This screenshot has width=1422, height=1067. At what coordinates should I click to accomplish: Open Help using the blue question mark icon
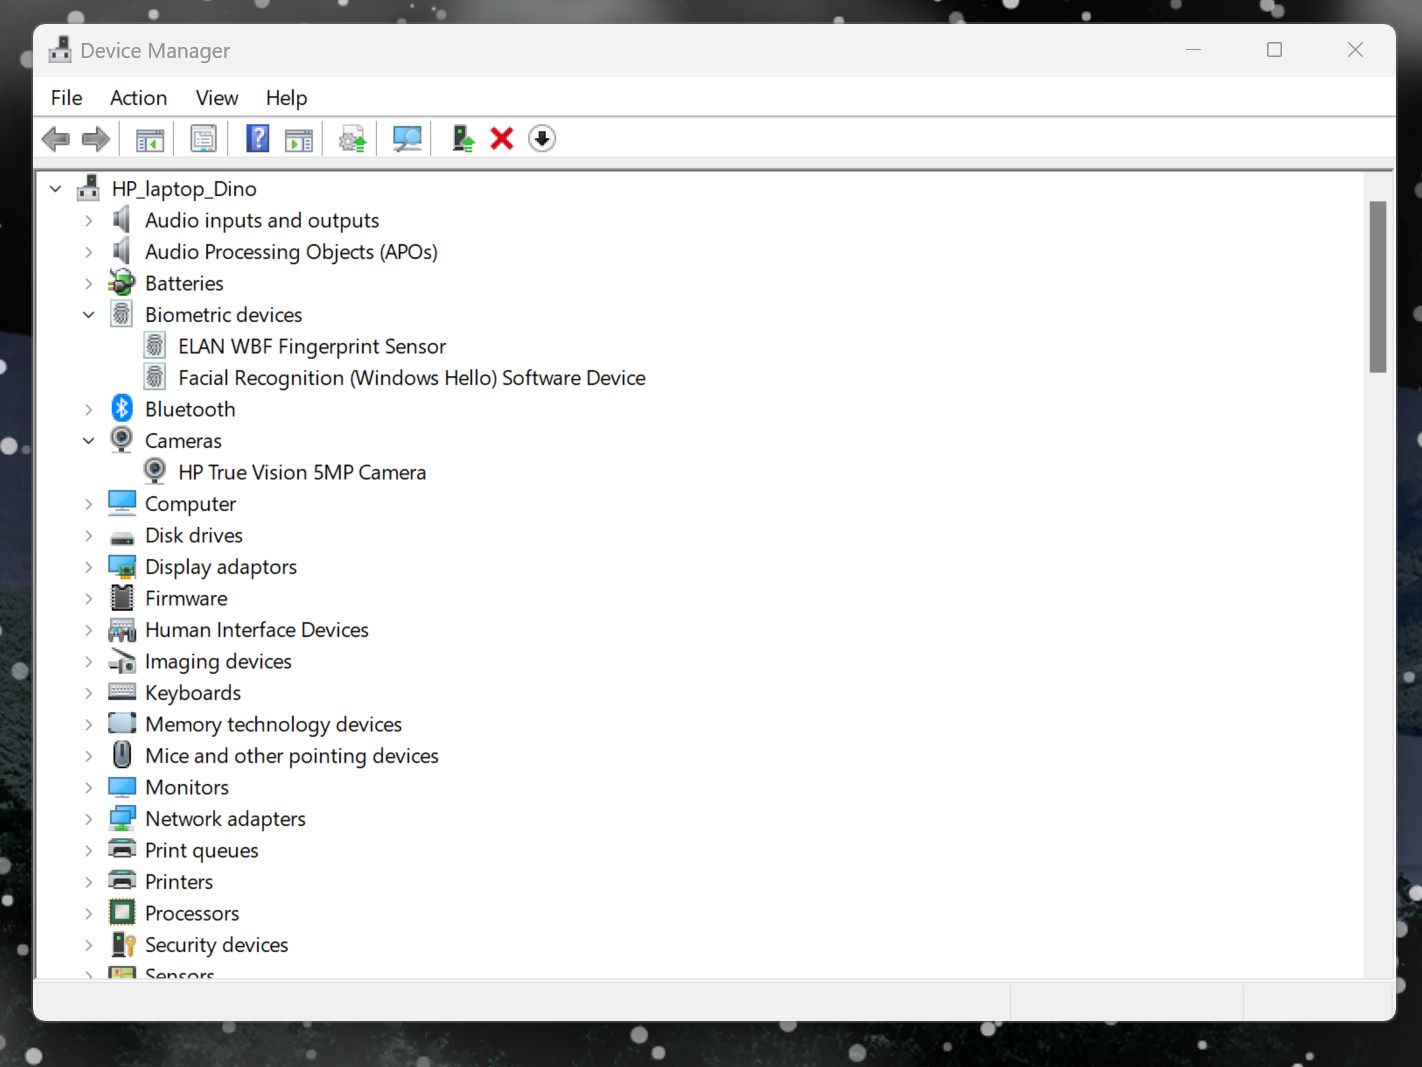pos(257,138)
